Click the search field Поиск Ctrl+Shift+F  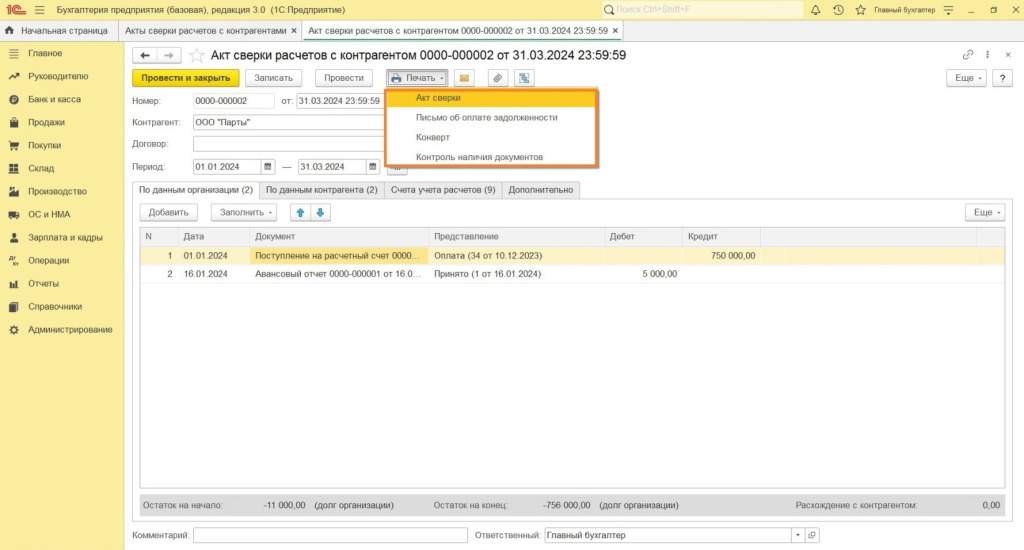click(x=702, y=10)
